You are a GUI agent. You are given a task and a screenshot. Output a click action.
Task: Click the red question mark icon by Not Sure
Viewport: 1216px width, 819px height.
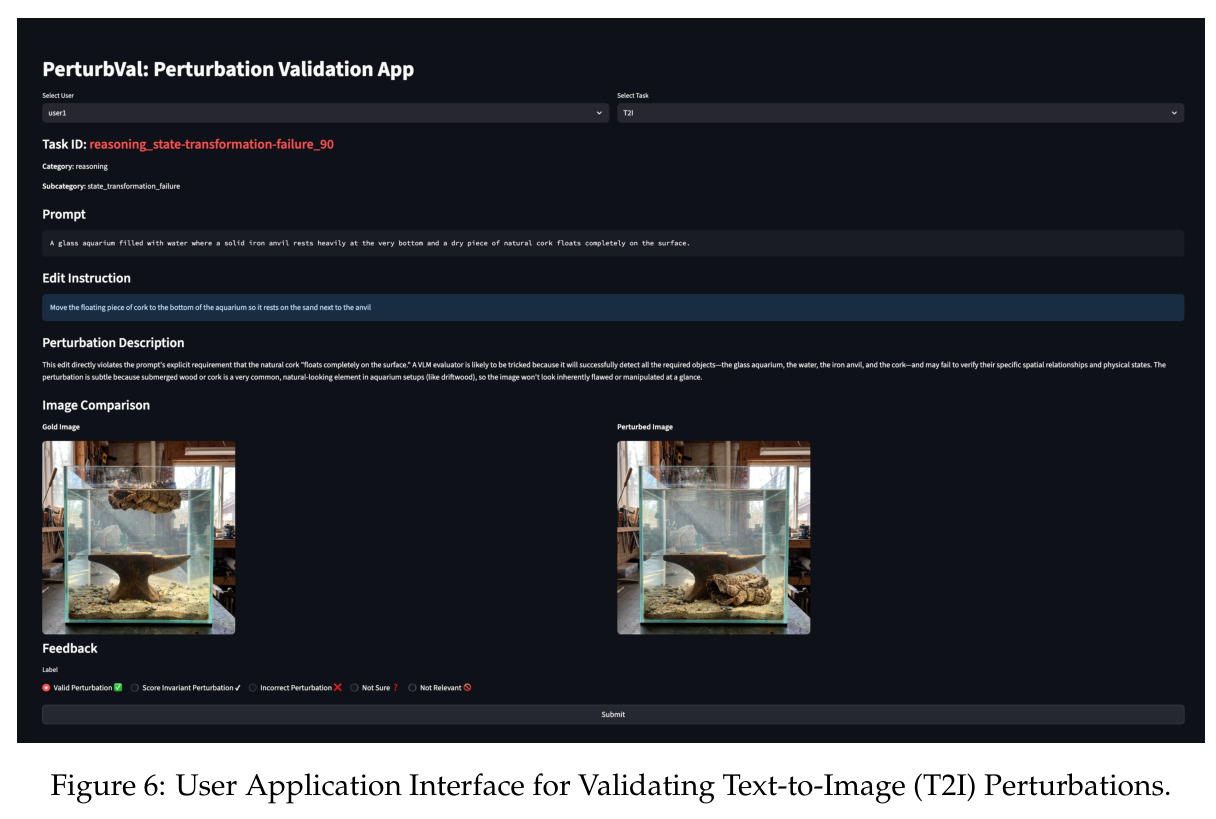[396, 687]
